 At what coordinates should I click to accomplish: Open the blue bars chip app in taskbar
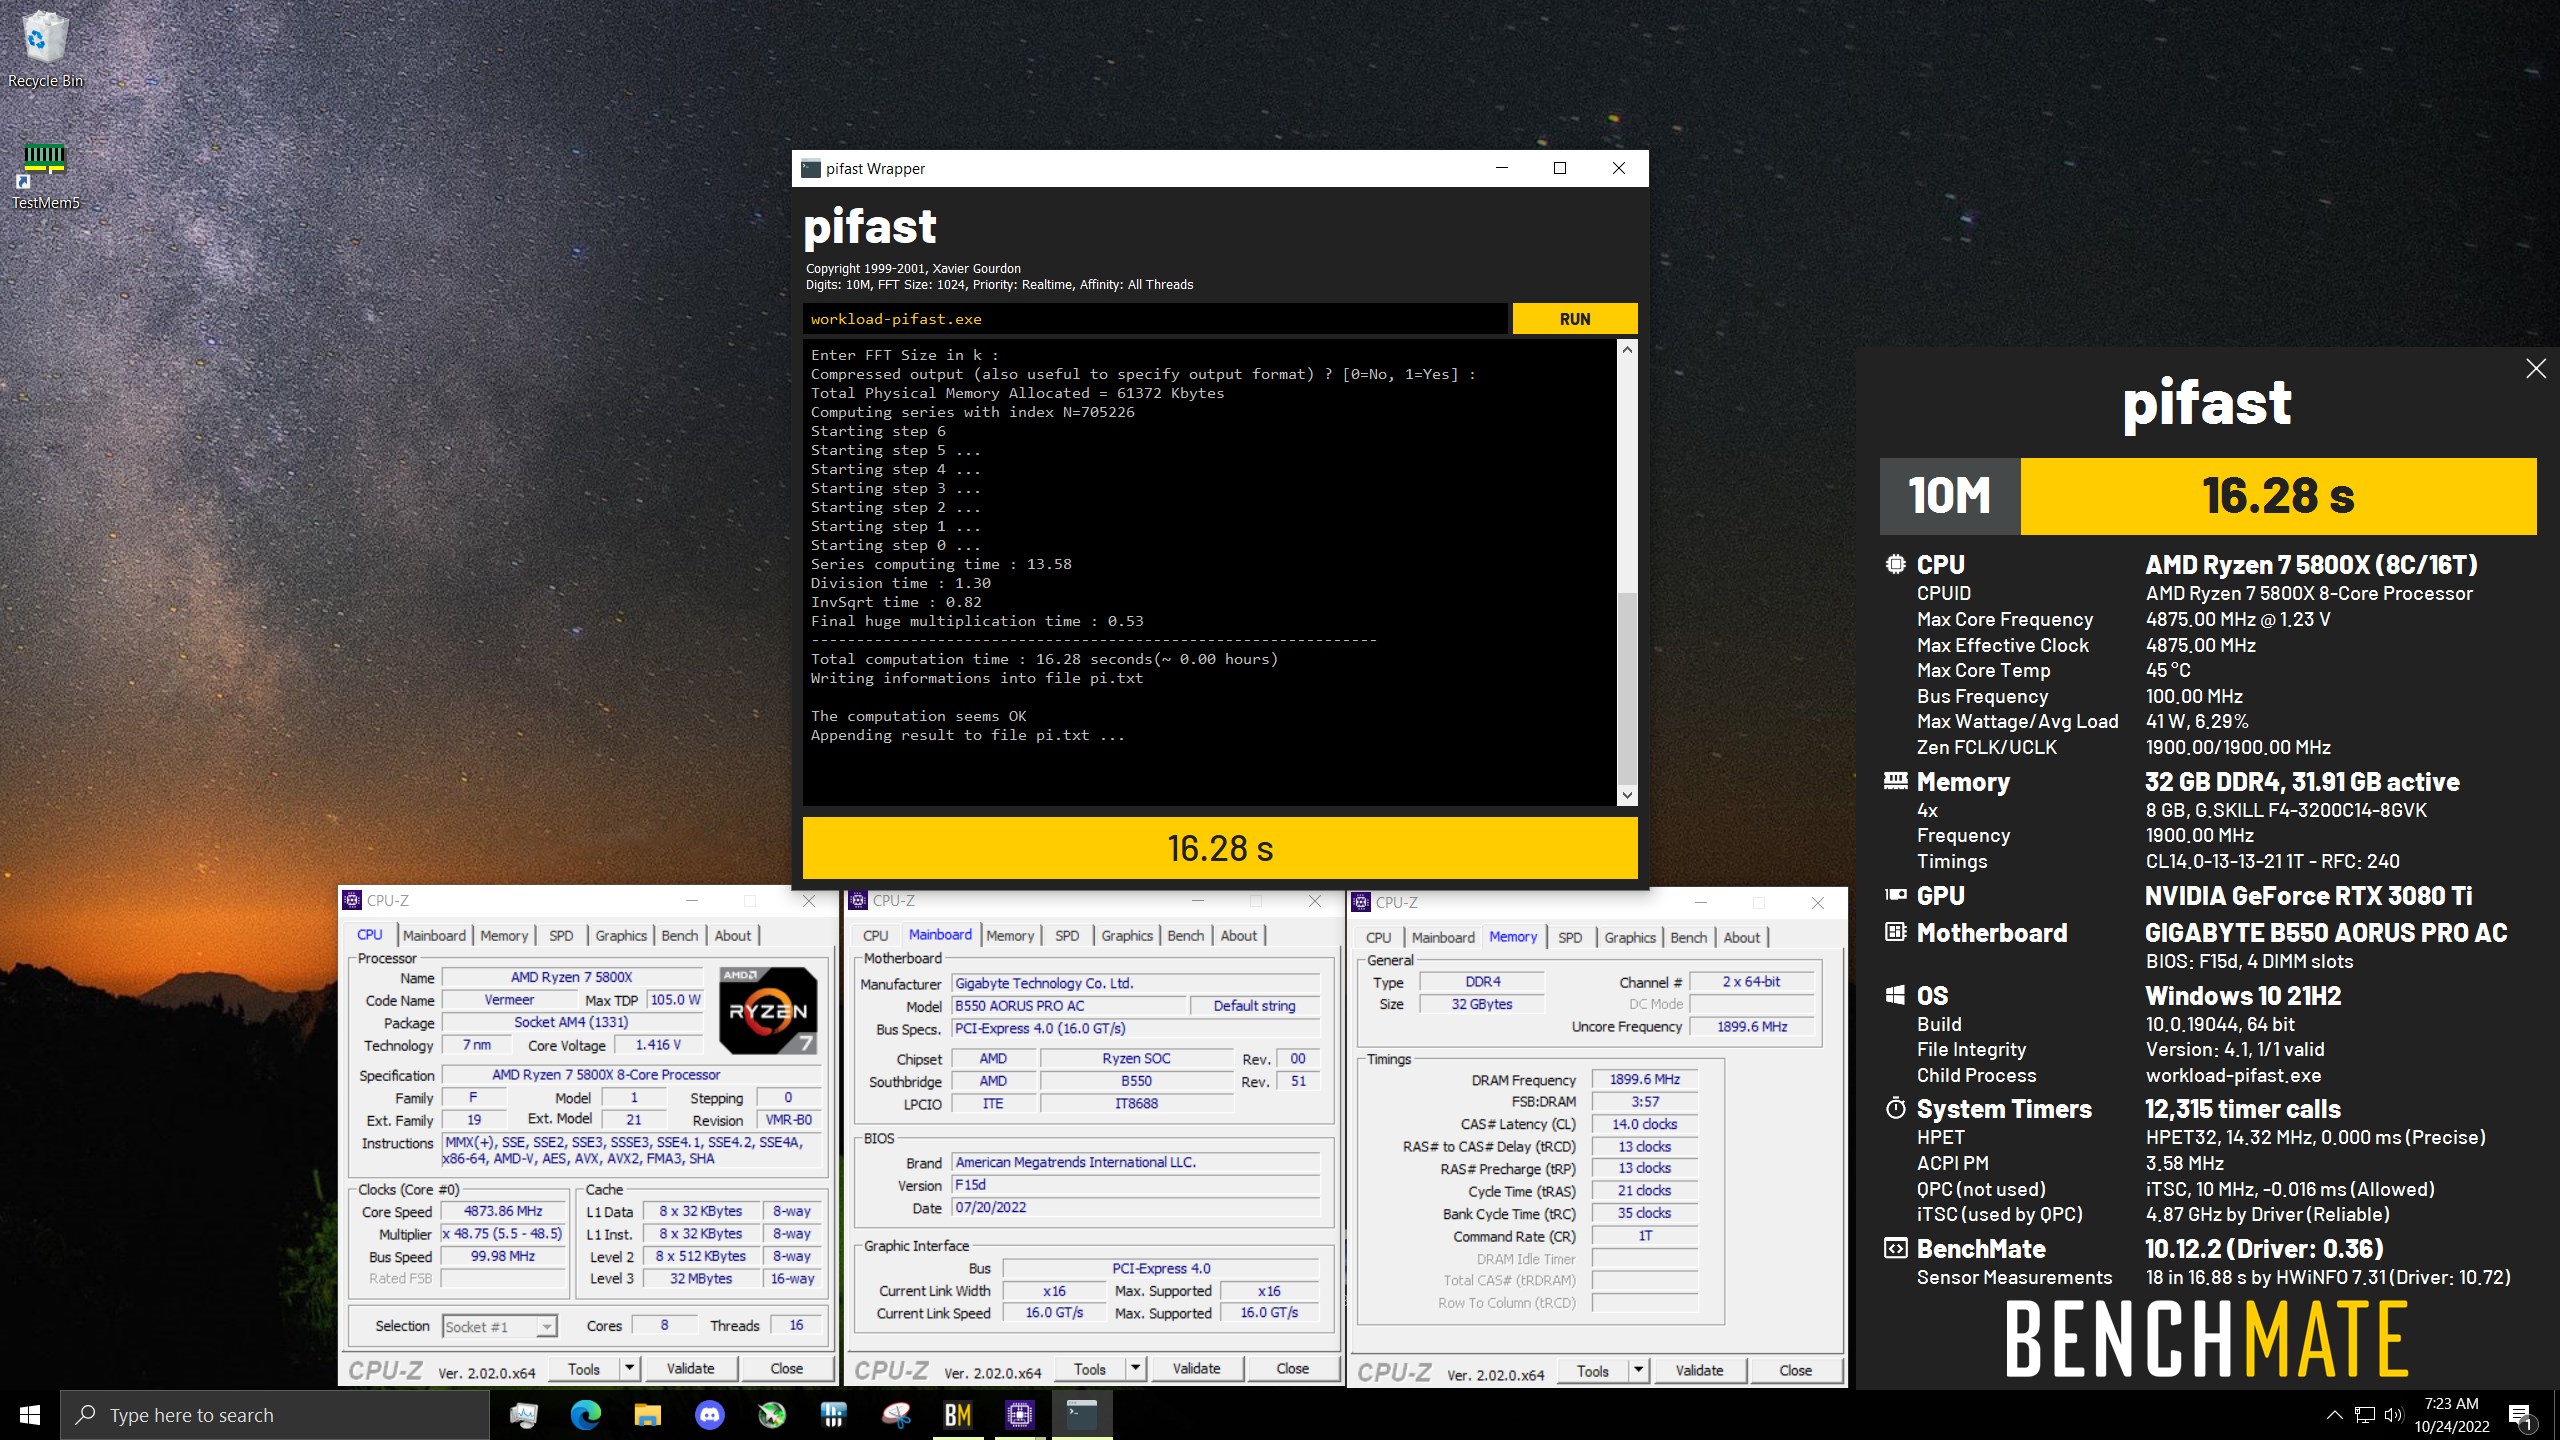pyautogui.click(x=834, y=1415)
